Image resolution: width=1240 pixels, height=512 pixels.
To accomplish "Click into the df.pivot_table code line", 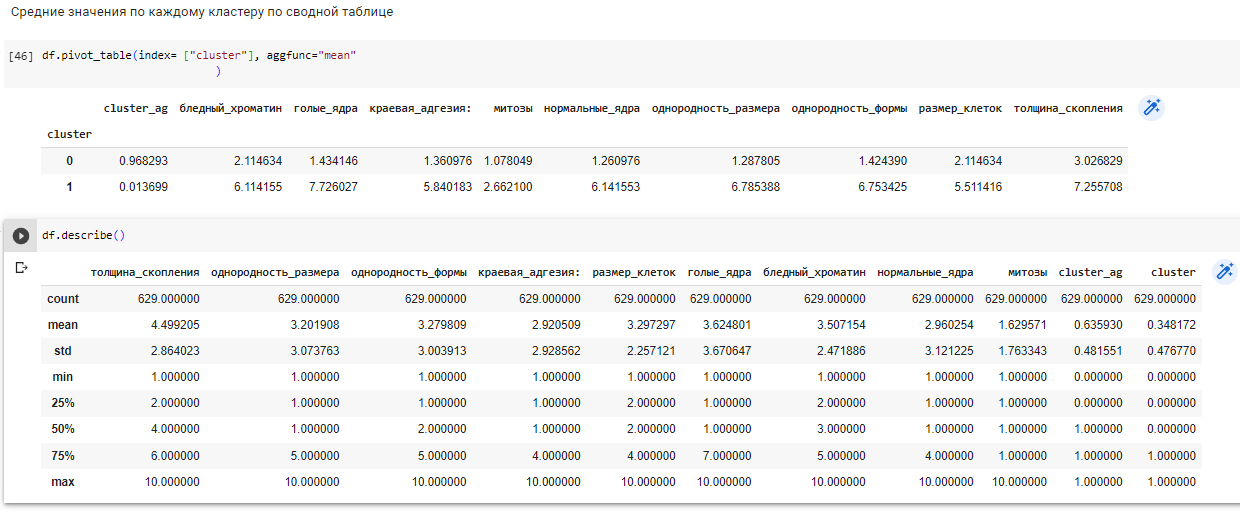I will pos(199,55).
